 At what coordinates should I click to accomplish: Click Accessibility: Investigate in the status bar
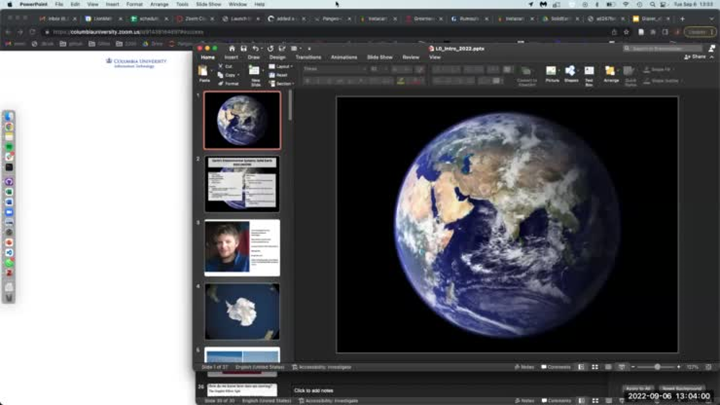click(x=320, y=367)
